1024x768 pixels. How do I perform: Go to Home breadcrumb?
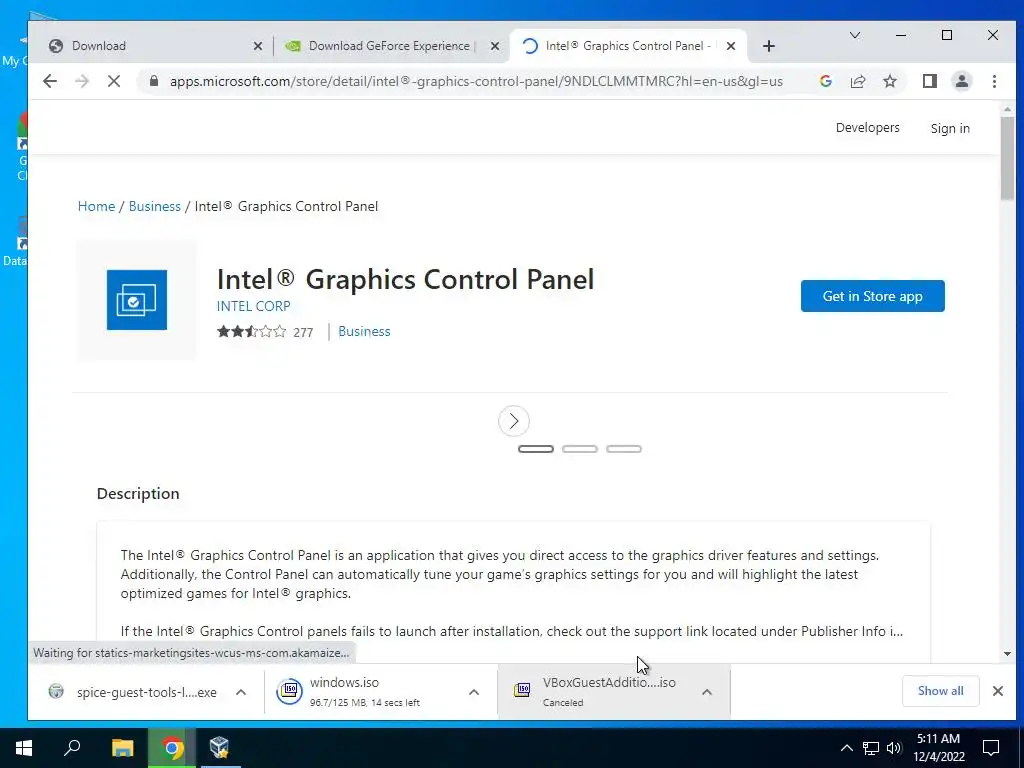[x=96, y=206]
